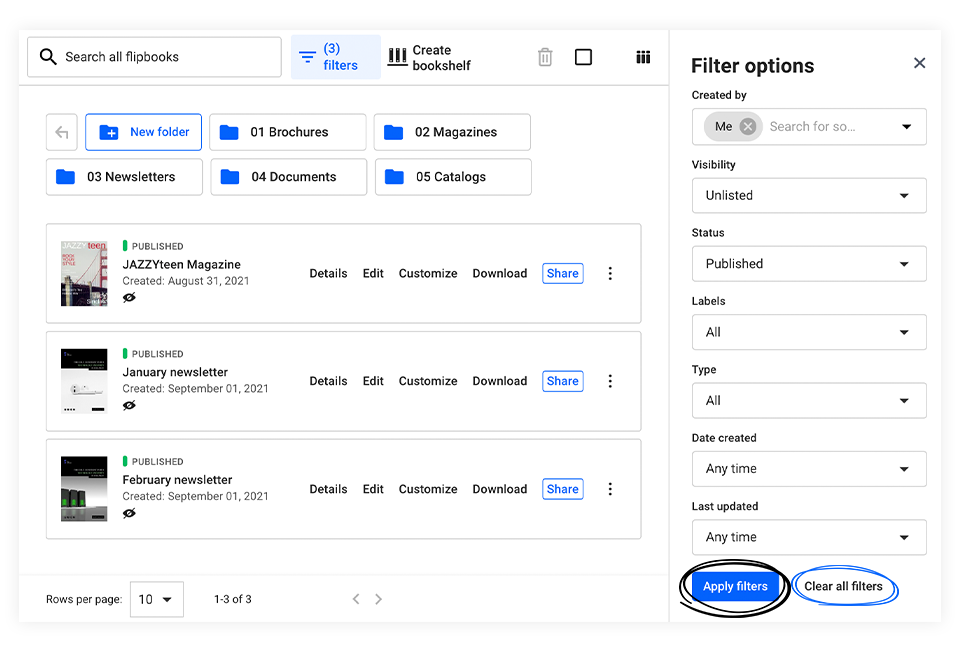This screenshot has width=960, height=650.
Task: Click the back arrow folder button
Action: [62, 132]
